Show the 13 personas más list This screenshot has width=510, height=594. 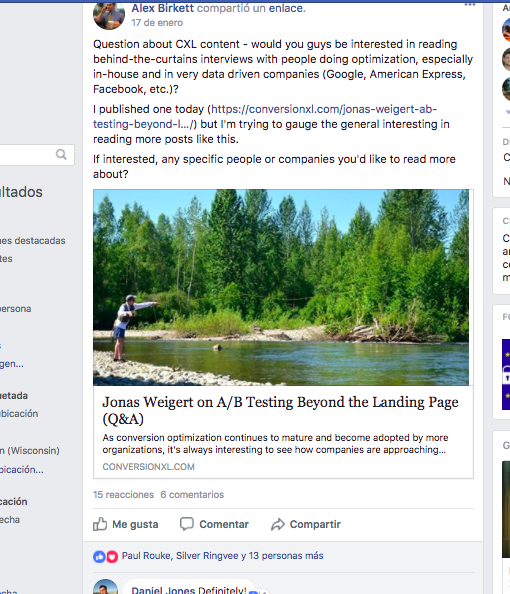[286, 556]
